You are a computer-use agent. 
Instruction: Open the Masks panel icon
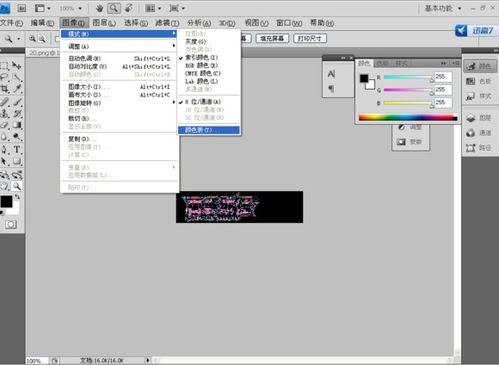click(x=410, y=142)
